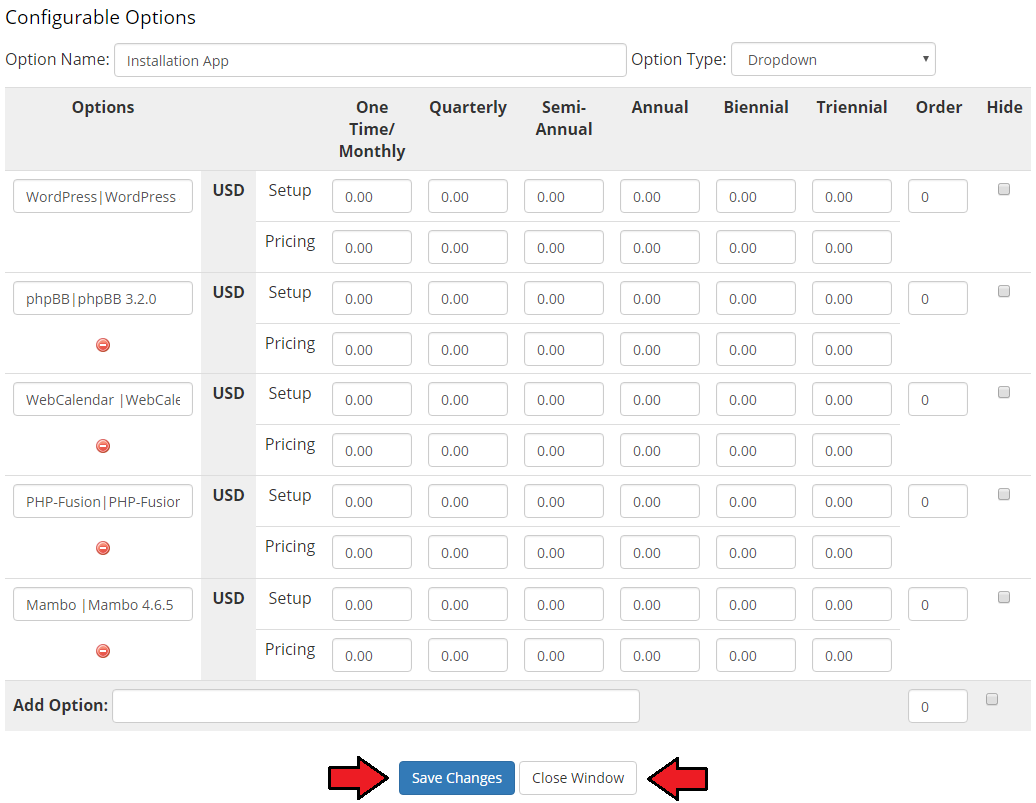
Task: Click the Close Window button
Action: pos(578,778)
